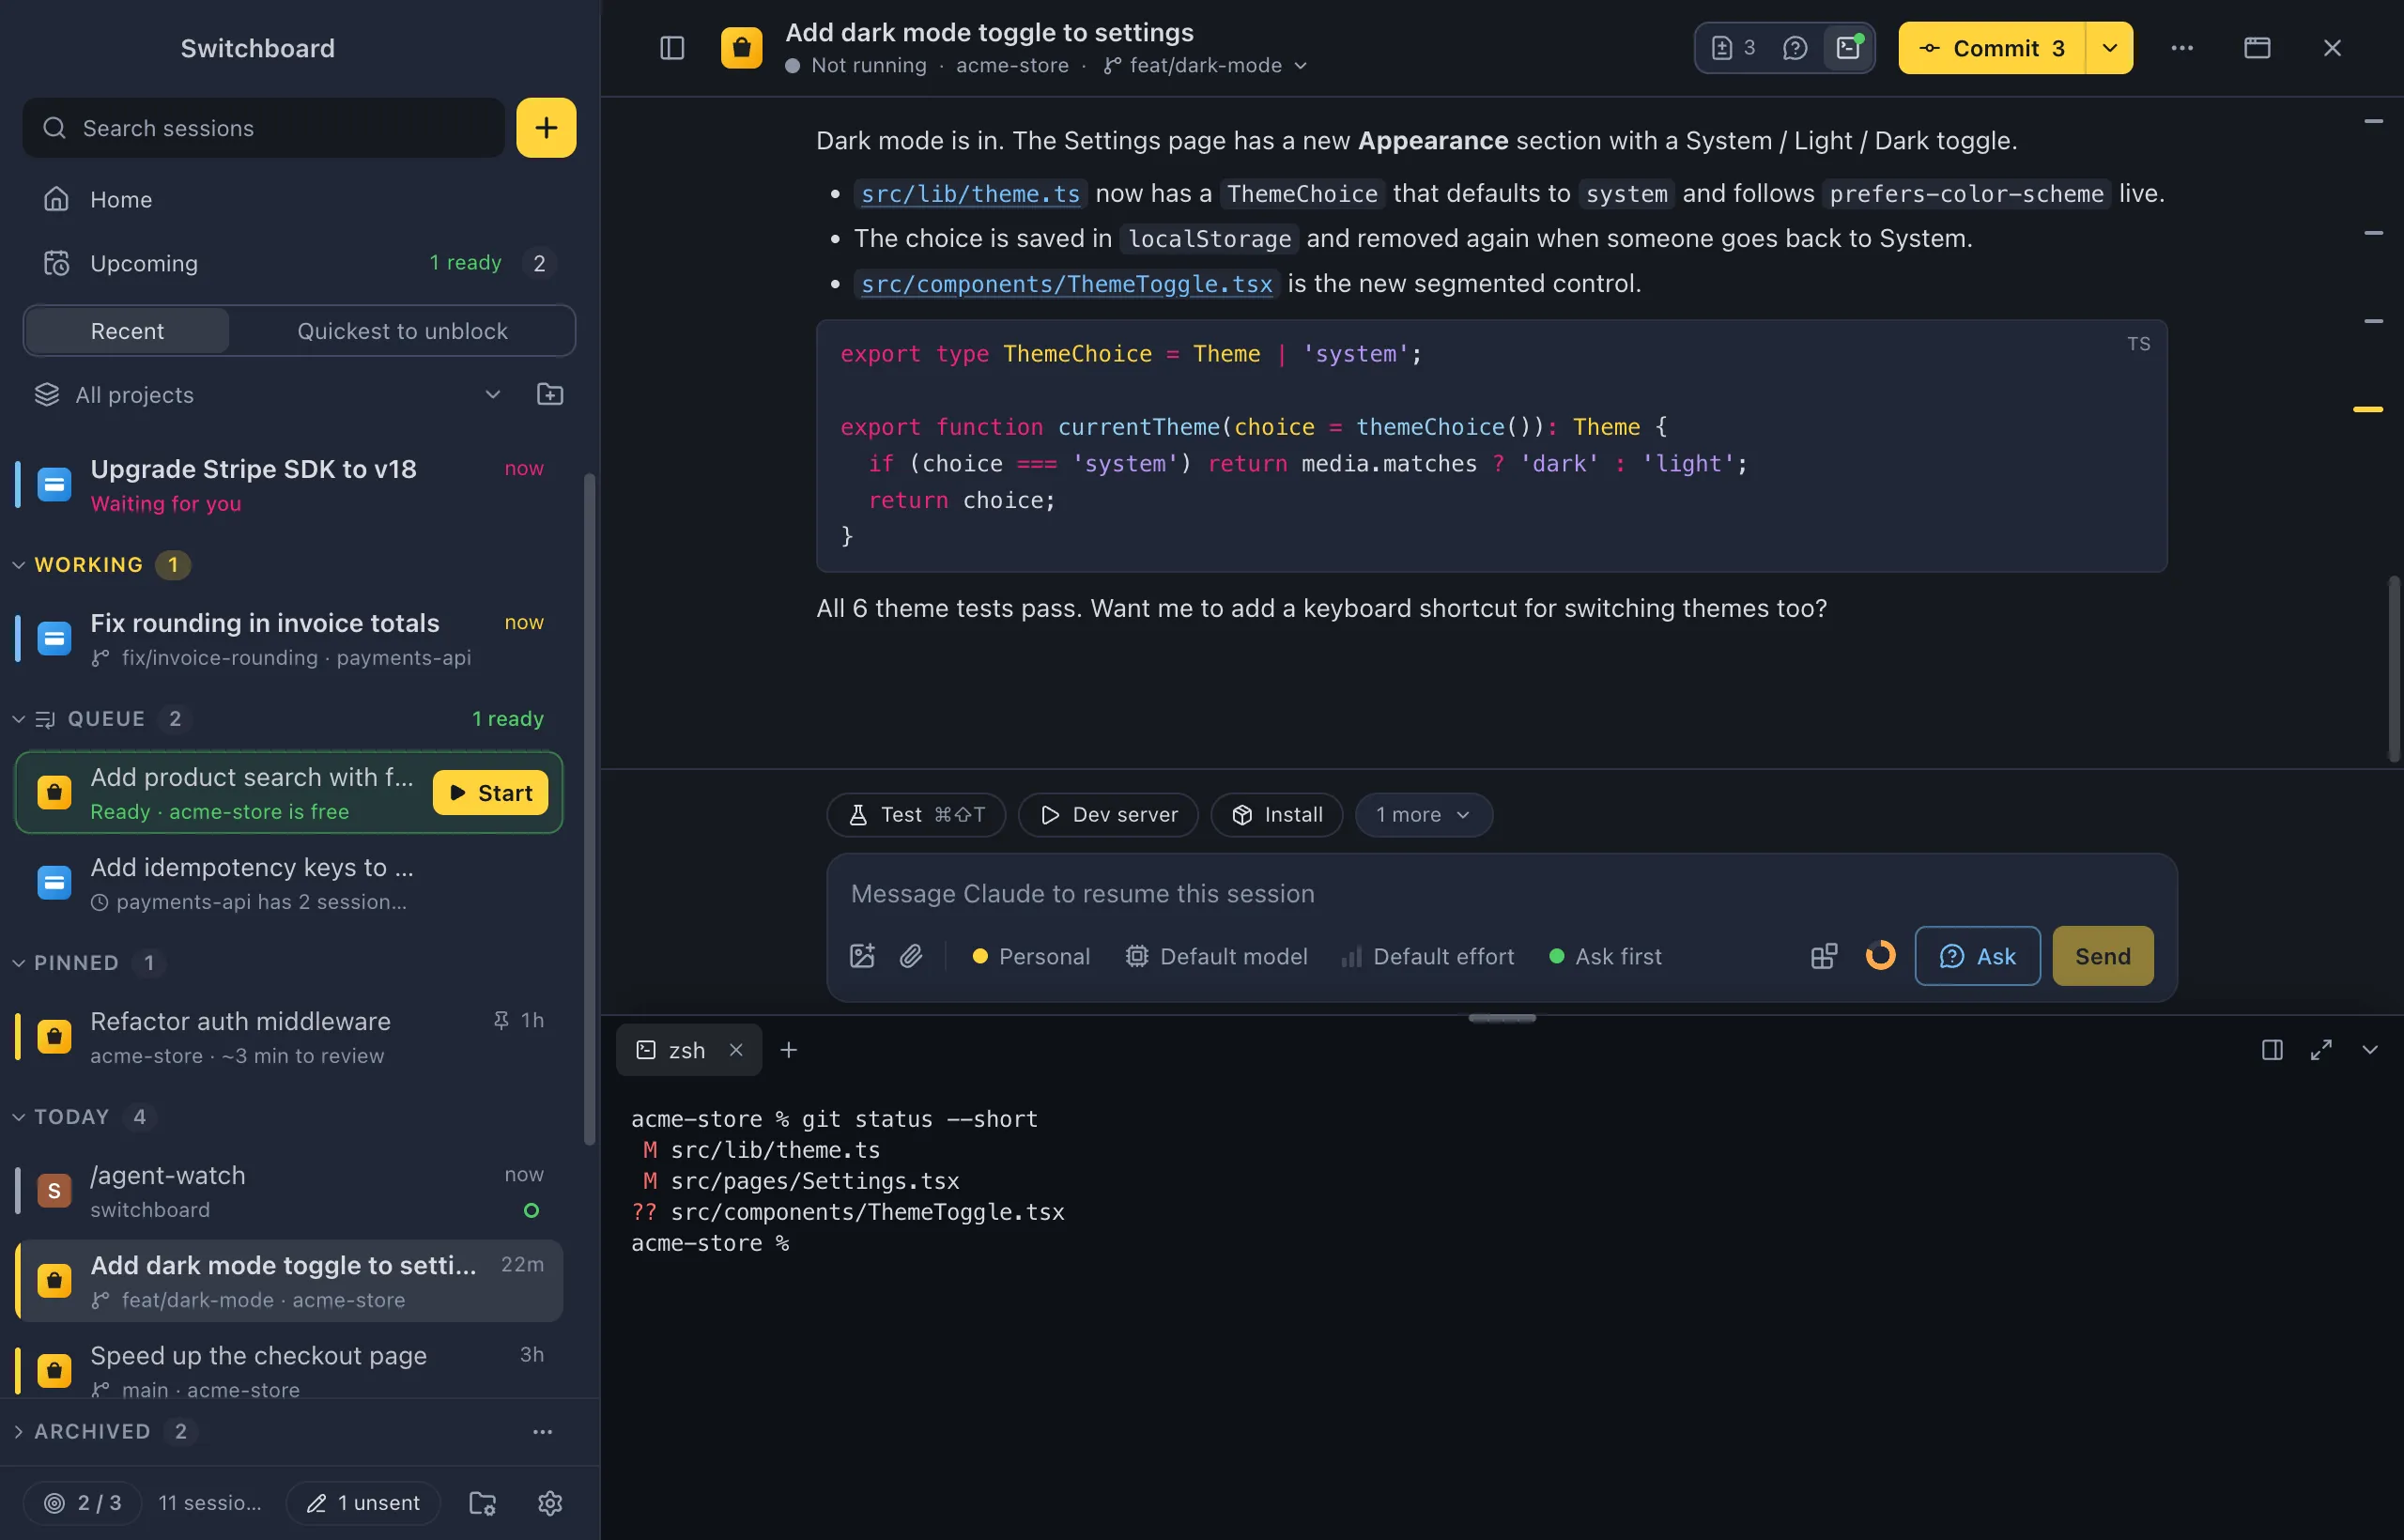Open the file changes icon showing 3
2404x1540 pixels.
[1734, 48]
